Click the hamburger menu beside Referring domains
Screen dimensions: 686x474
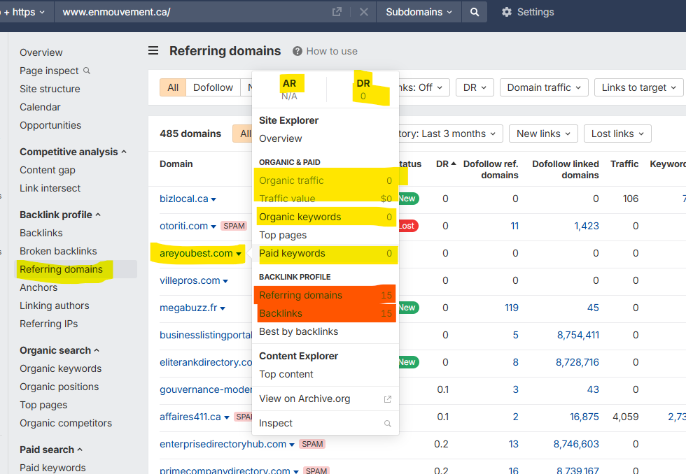pyautogui.click(x=153, y=51)
